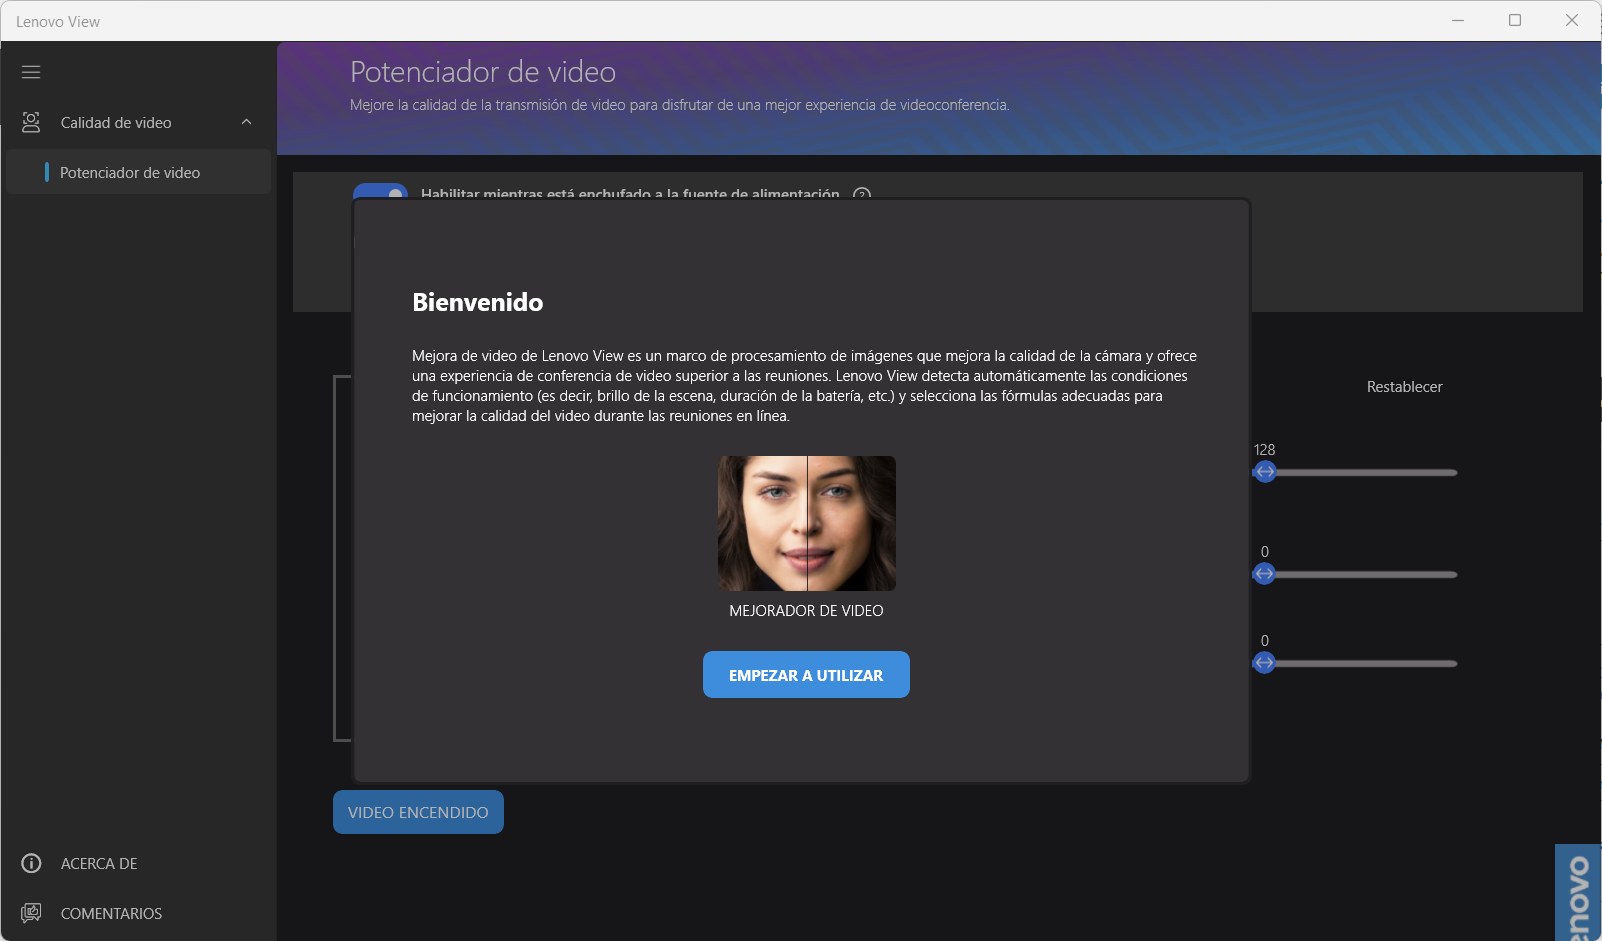
Task: Click the help question mark icon
Action: pos(862,194)
